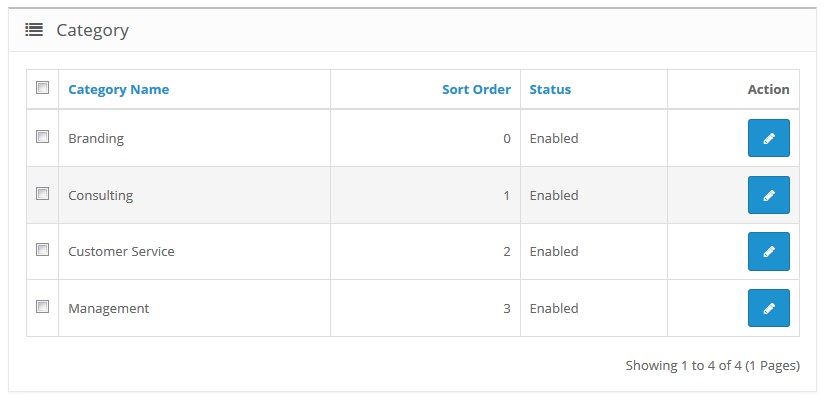Enable the Management row checkbox
The image size is (825, 400).
click(43, 306)
